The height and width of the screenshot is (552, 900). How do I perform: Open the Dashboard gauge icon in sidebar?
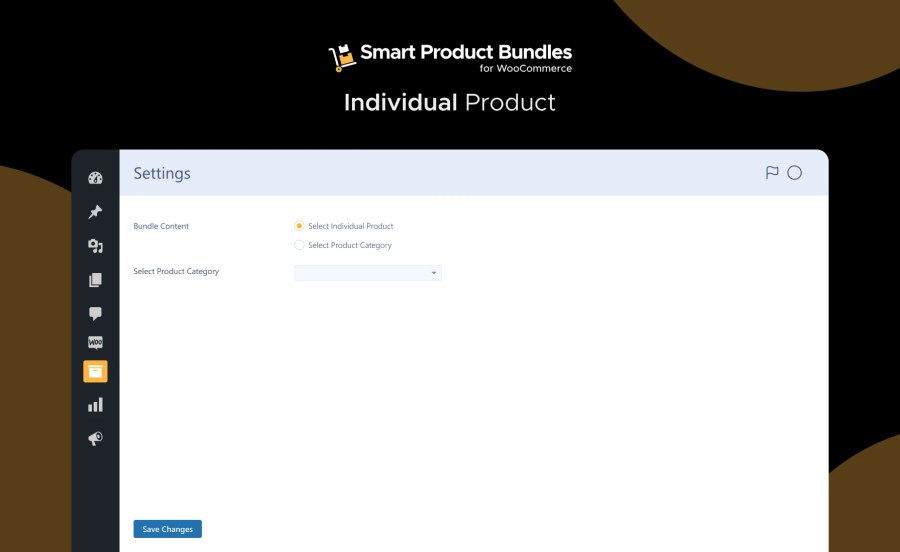pyautogui.click(x=95, y=178)
